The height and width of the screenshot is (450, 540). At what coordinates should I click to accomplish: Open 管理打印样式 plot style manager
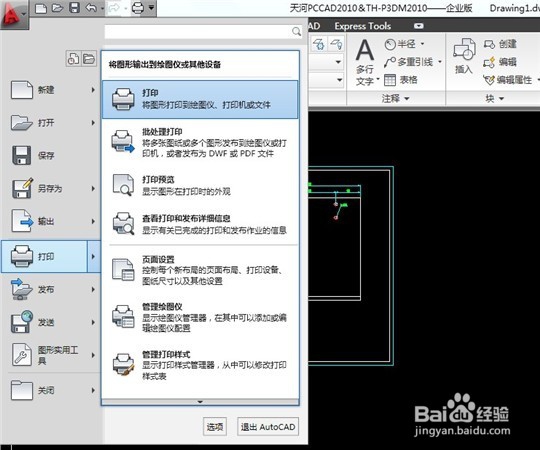pyautogui.click(x=200, y=365)
